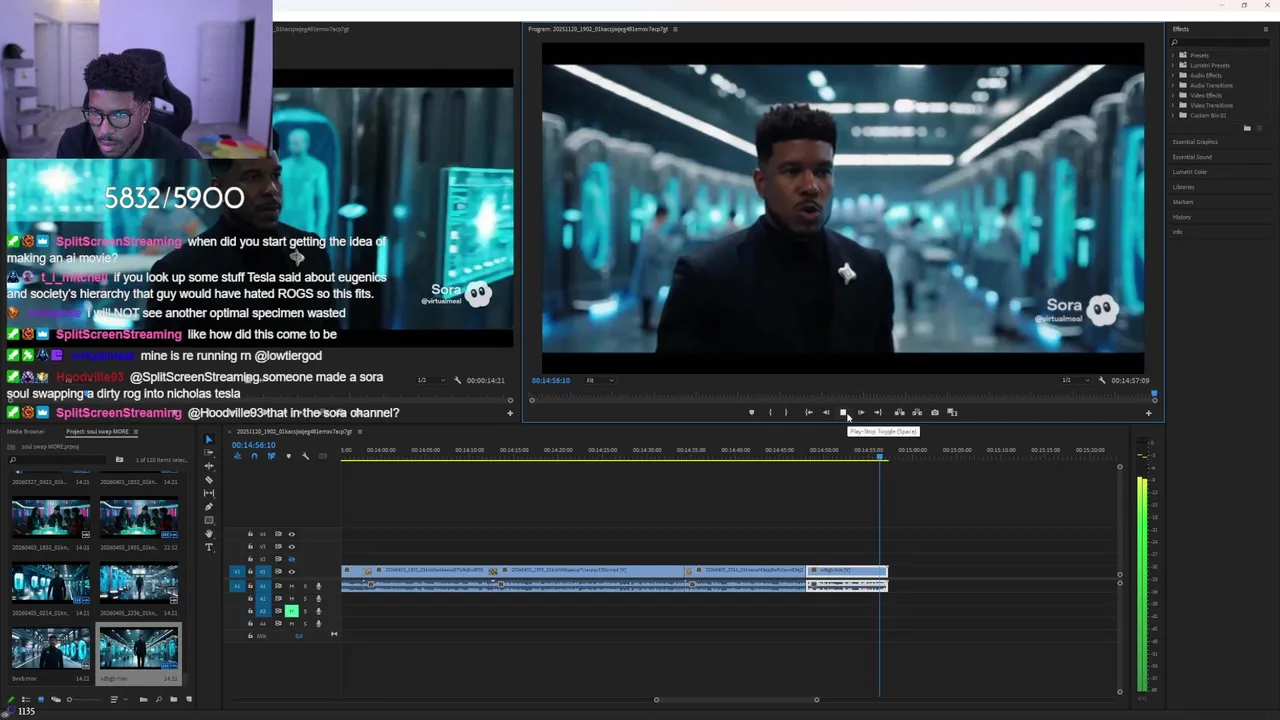1280x720 pixels.
Task: Mute audio track A1
Action: [x=292, y=585]
